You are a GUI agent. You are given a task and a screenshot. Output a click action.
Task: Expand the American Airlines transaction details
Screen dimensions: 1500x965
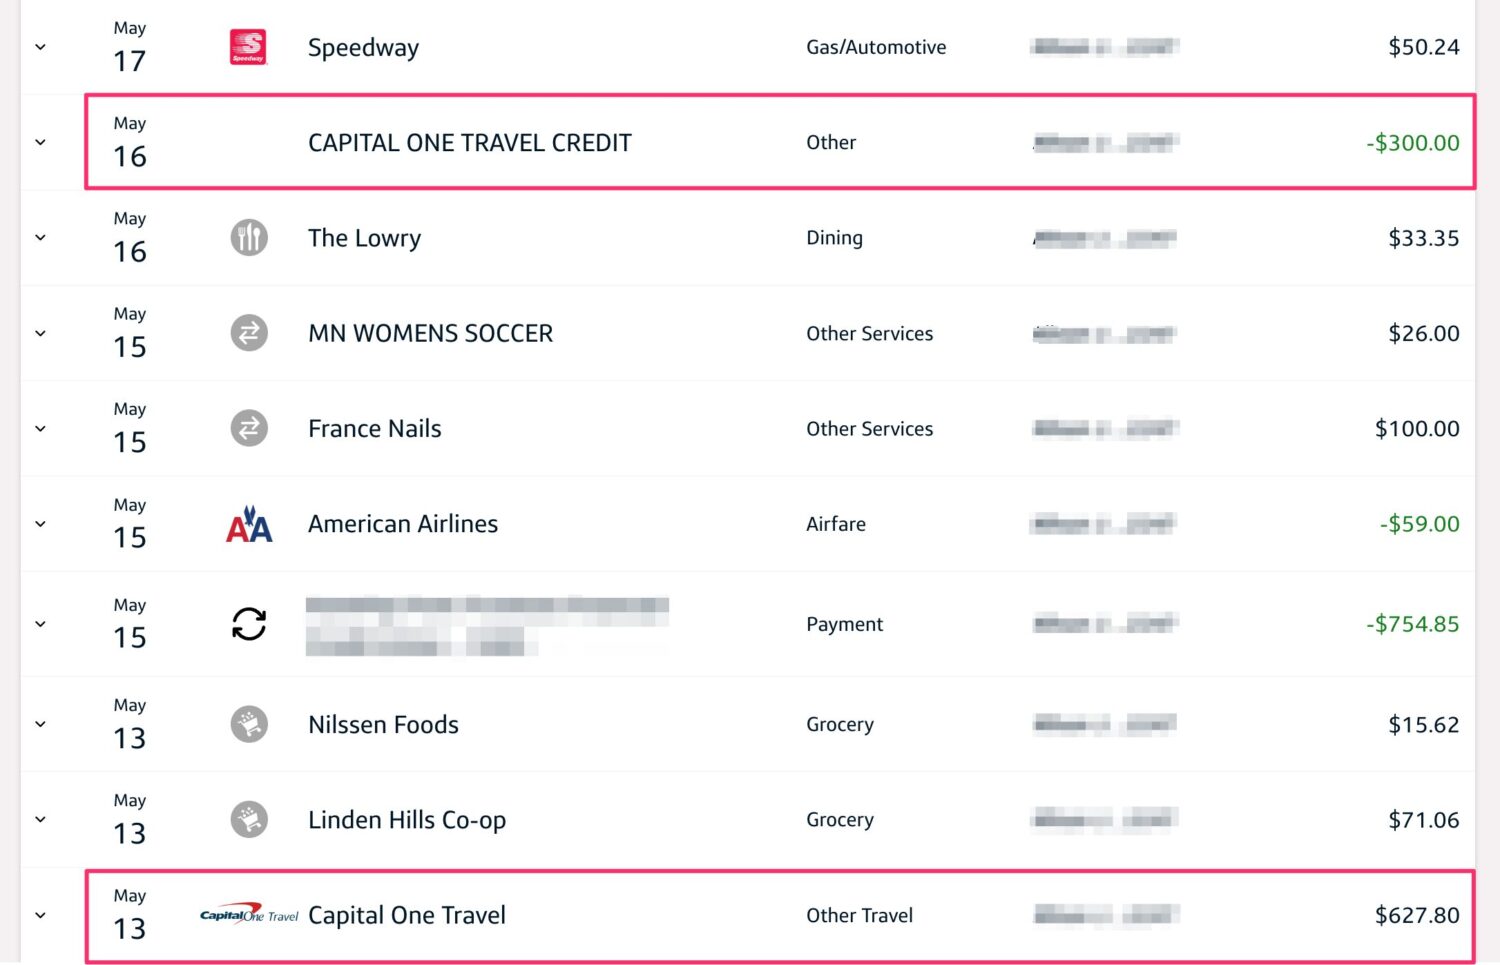pos(40,523)
